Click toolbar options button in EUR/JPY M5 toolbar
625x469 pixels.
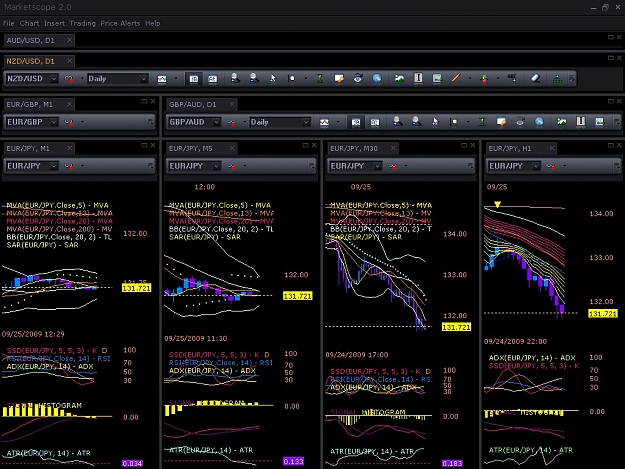coord(312,166)
